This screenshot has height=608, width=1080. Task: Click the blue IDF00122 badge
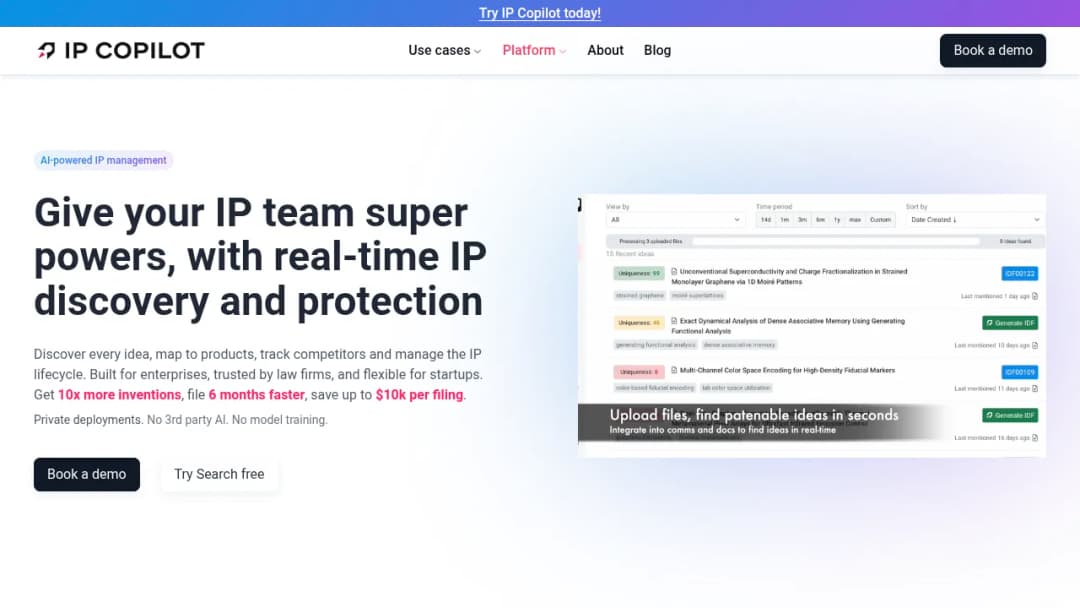coord(1019,273)
